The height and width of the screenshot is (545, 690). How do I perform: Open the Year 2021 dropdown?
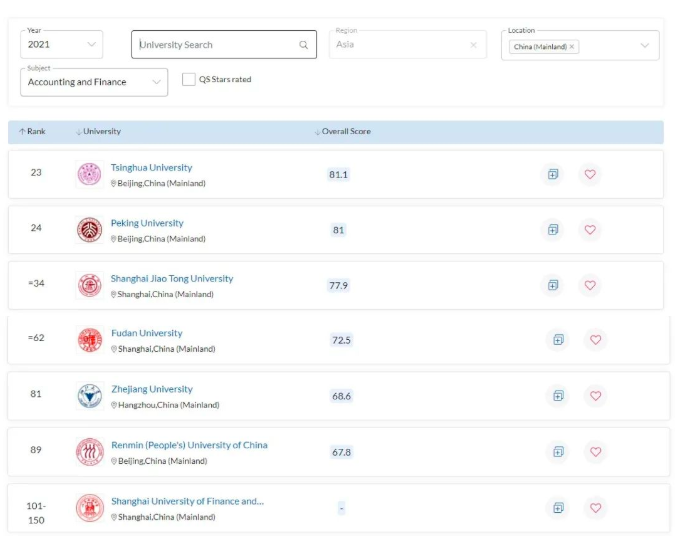point(62,44)
